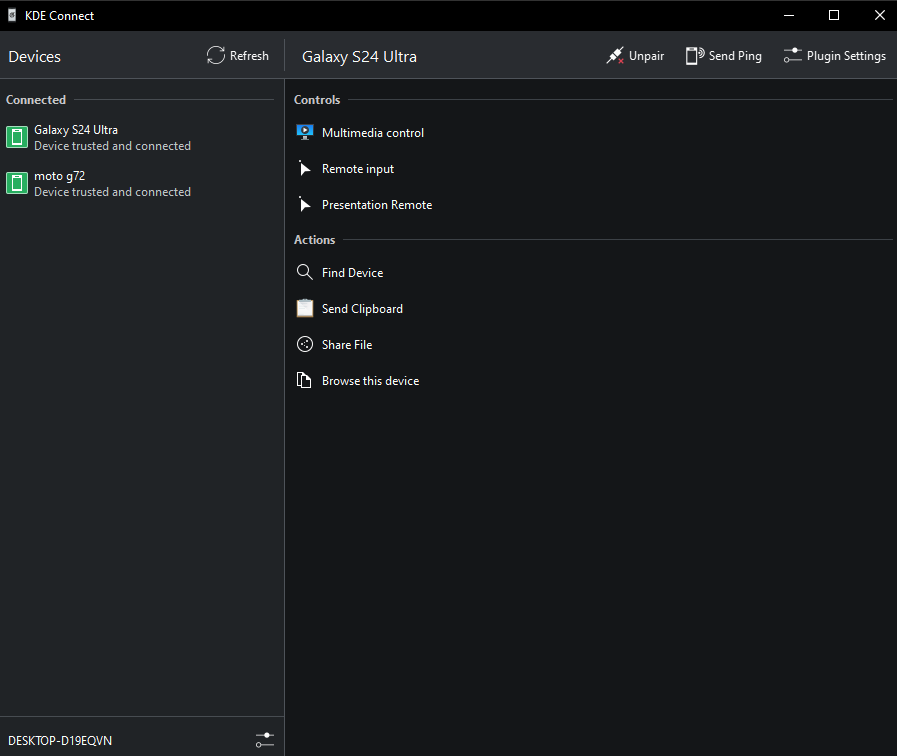Choose Browse this device action

592,380
